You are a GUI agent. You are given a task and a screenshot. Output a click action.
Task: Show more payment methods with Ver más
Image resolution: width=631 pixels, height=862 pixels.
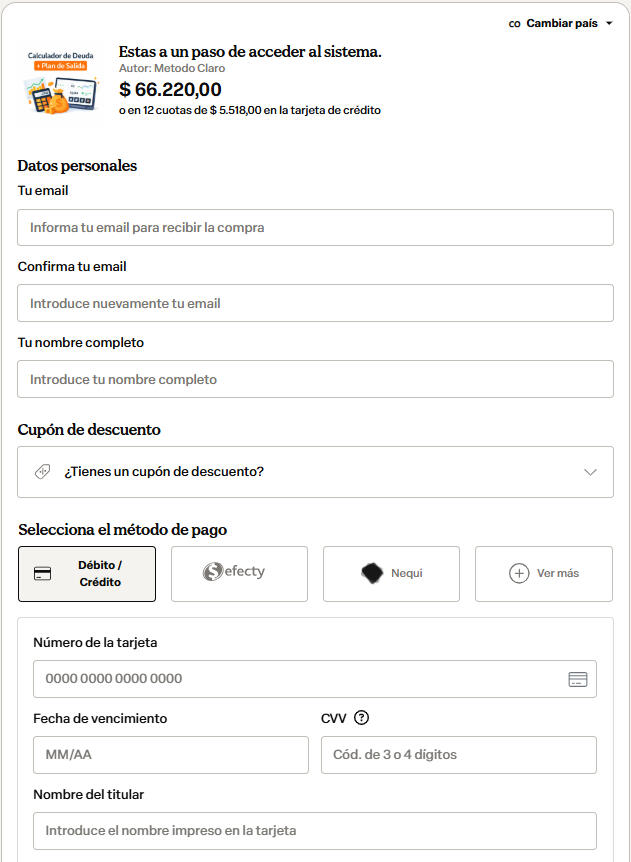(543, 574)
